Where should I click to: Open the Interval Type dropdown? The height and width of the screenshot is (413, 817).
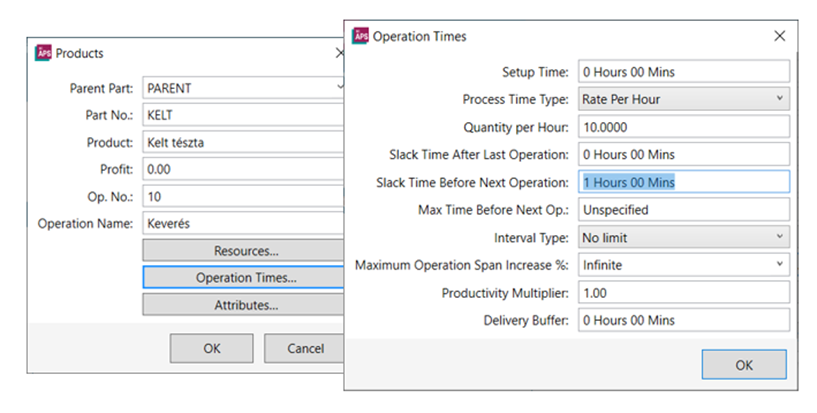point(779,238)
